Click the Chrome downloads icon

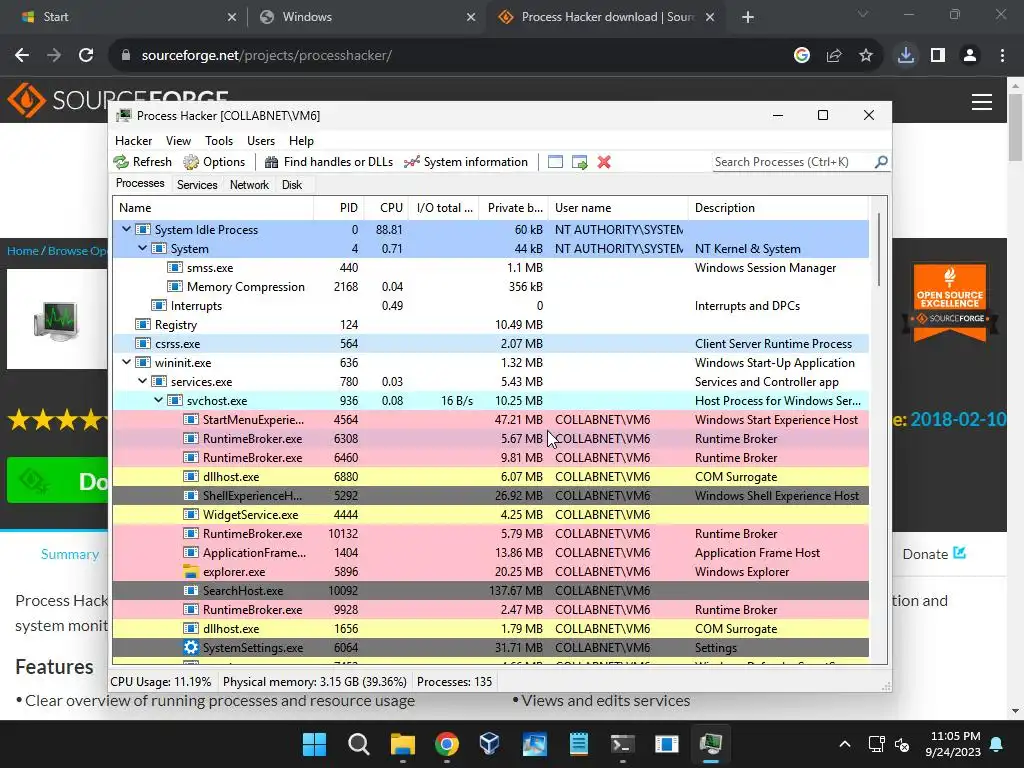(x=906, y=56)
